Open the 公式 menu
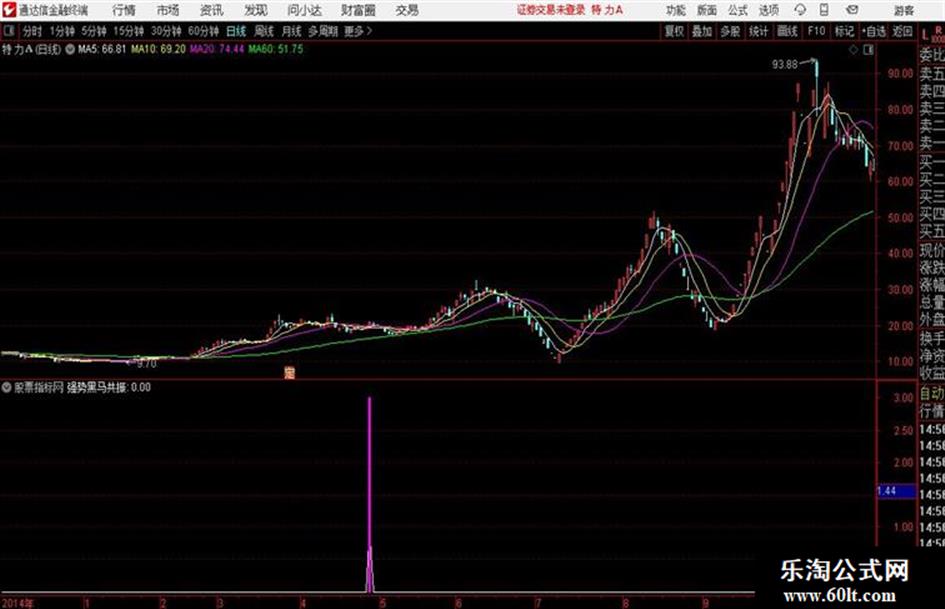This screenshot has height=609, width=945. 738,10
